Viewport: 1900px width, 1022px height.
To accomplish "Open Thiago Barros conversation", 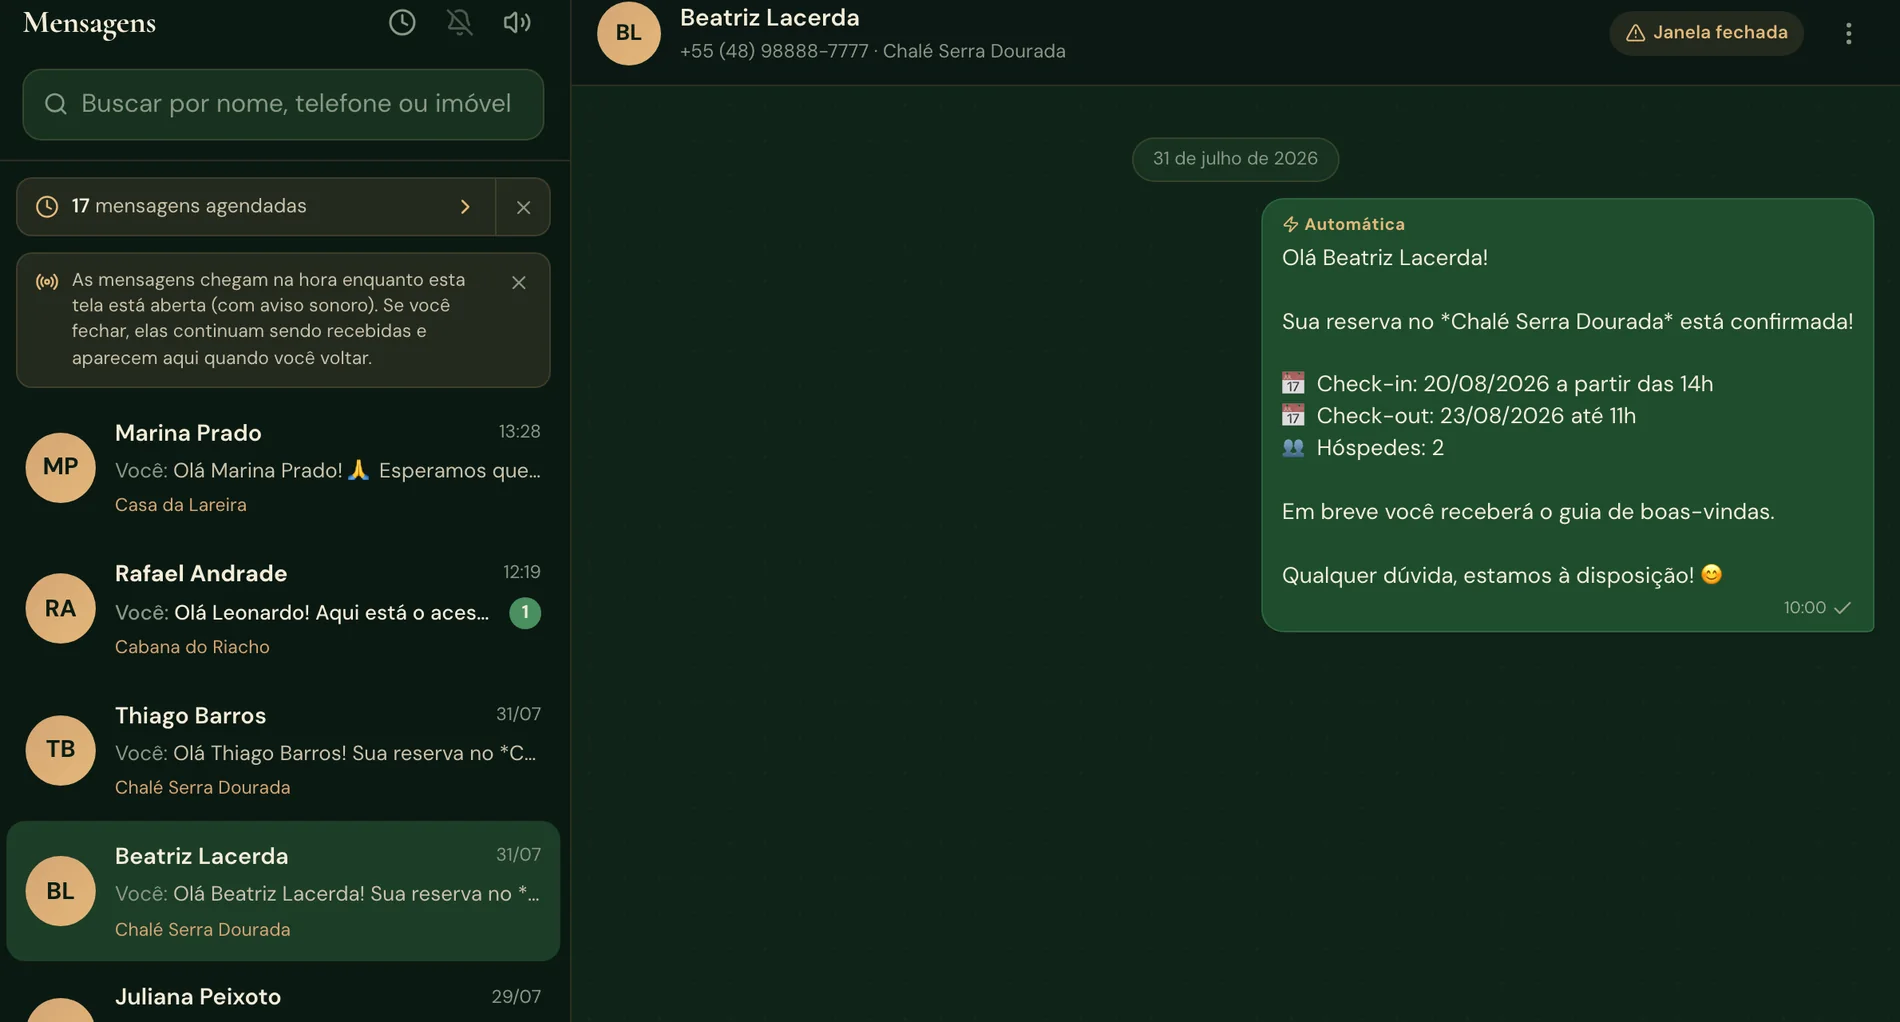I will click(283, 750).
